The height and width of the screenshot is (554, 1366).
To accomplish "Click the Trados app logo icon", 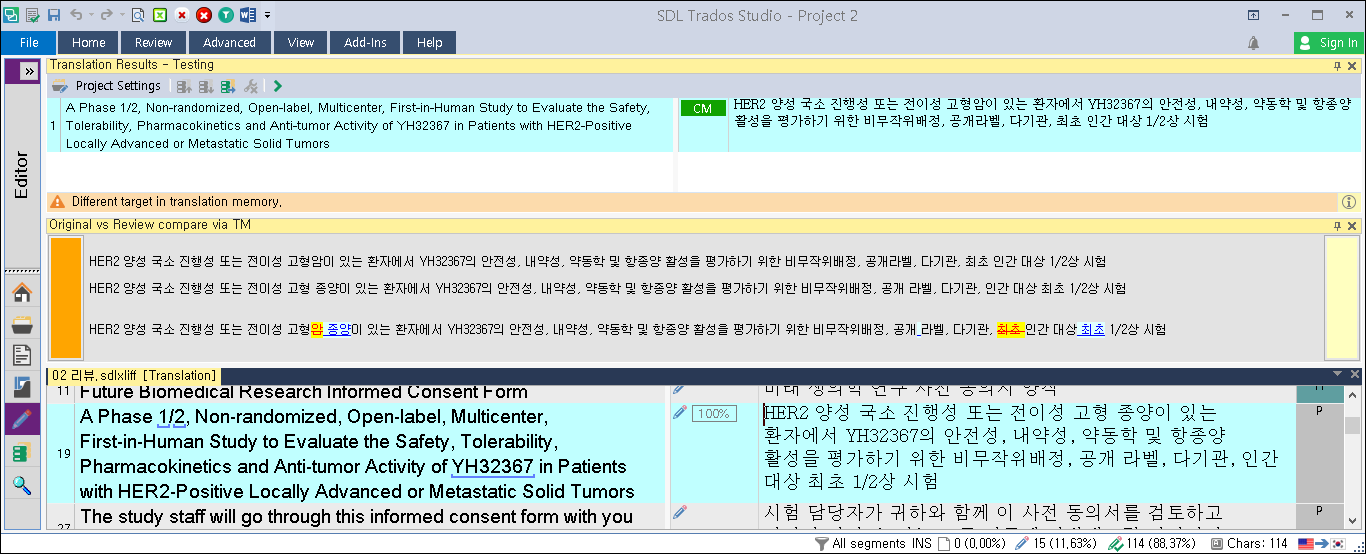I will (x=11, y=15).
